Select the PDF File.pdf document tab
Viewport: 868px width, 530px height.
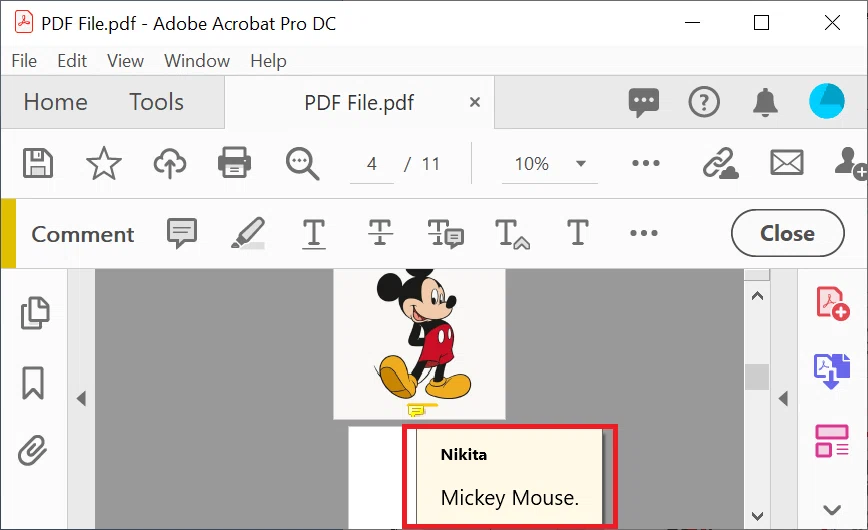tap(359, 102)
